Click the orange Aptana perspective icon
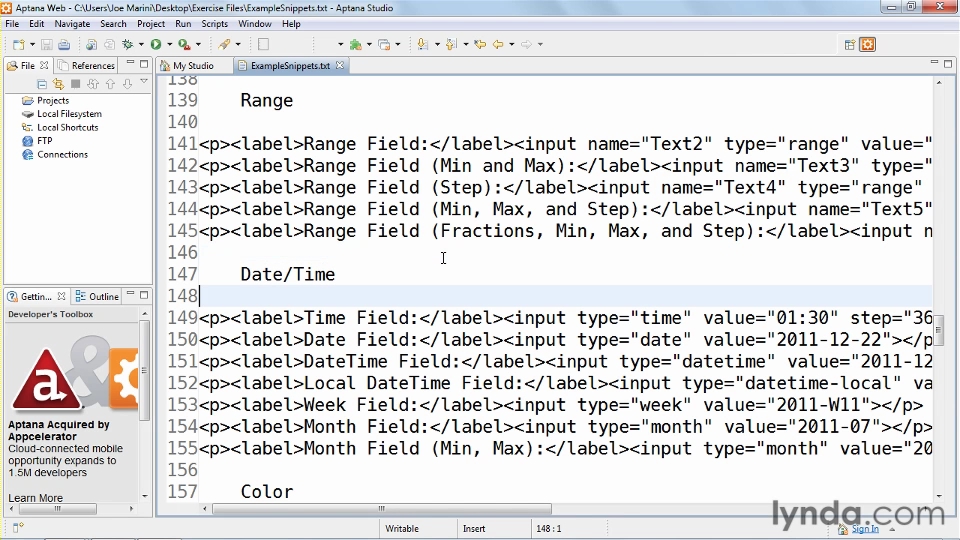Screen dimensions: 960x540 868,44
